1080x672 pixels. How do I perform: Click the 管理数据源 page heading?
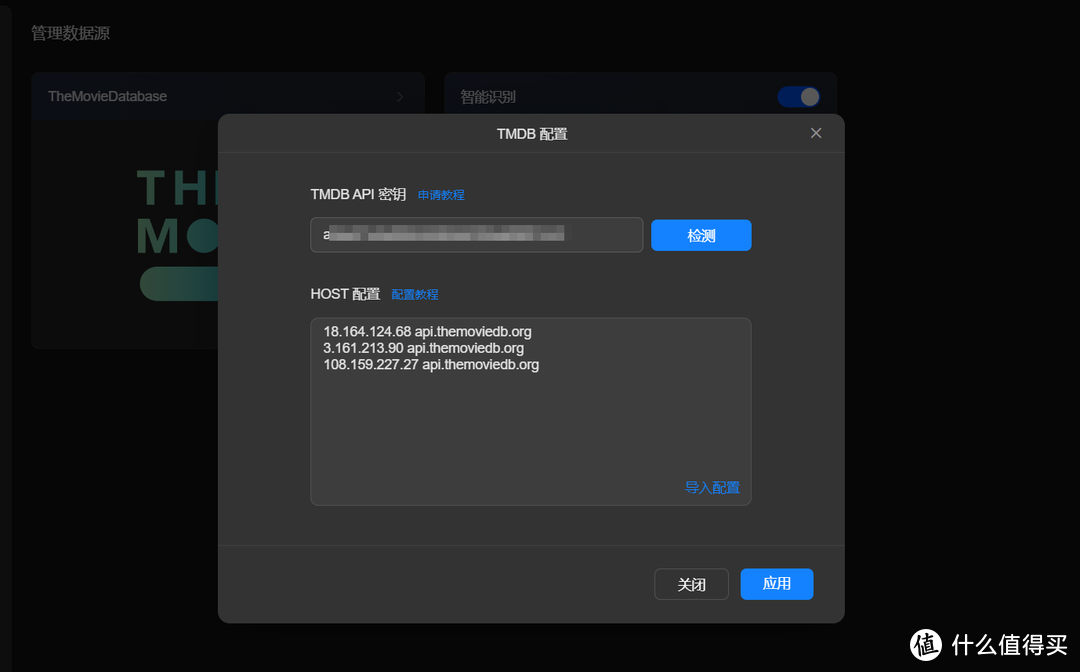coord(70,32)
